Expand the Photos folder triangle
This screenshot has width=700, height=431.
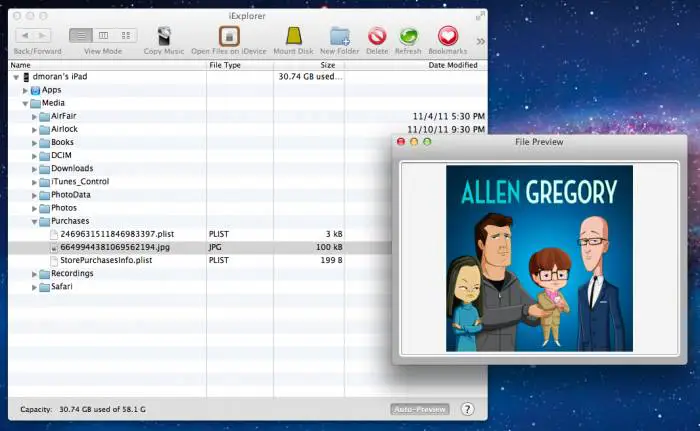click(34, 209)
